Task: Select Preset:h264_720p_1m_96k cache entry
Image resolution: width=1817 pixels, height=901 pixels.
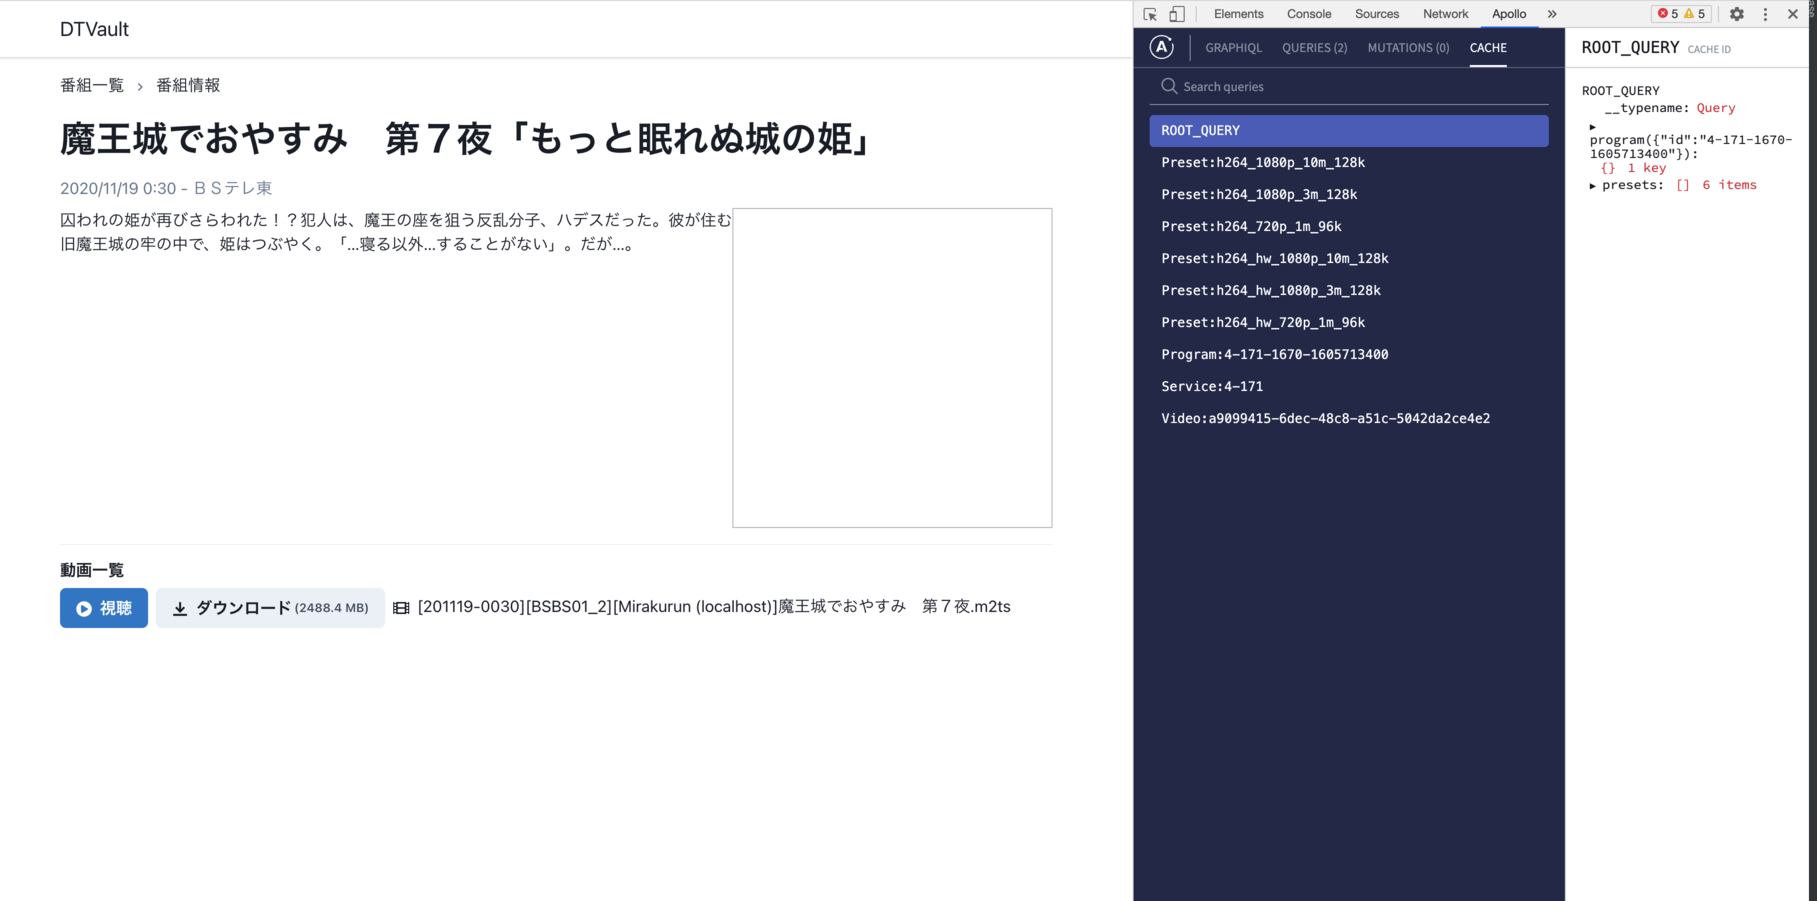Action: coord(1251,226)
